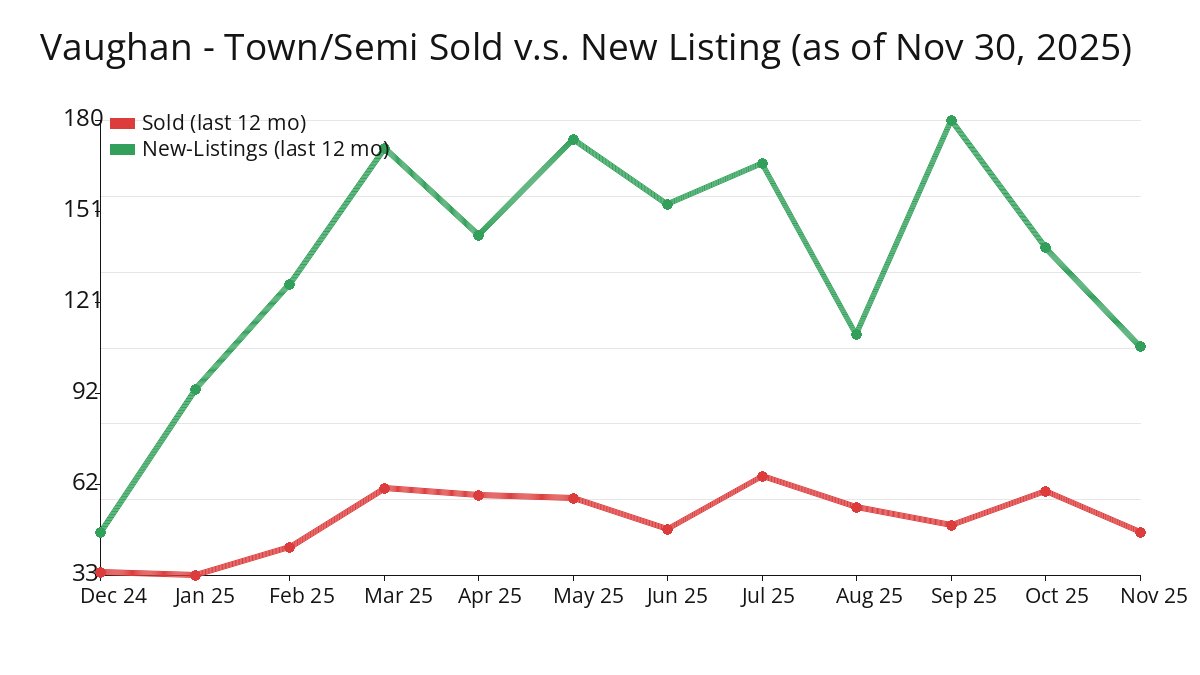Select the green data point at Dec 24
The image size is (1200, 675).
100,532
